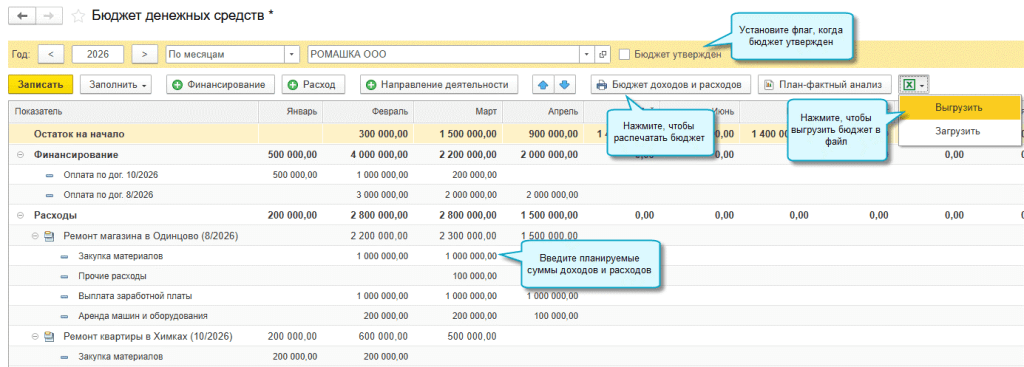Add page to favorites with star icon

pos(78,16)
